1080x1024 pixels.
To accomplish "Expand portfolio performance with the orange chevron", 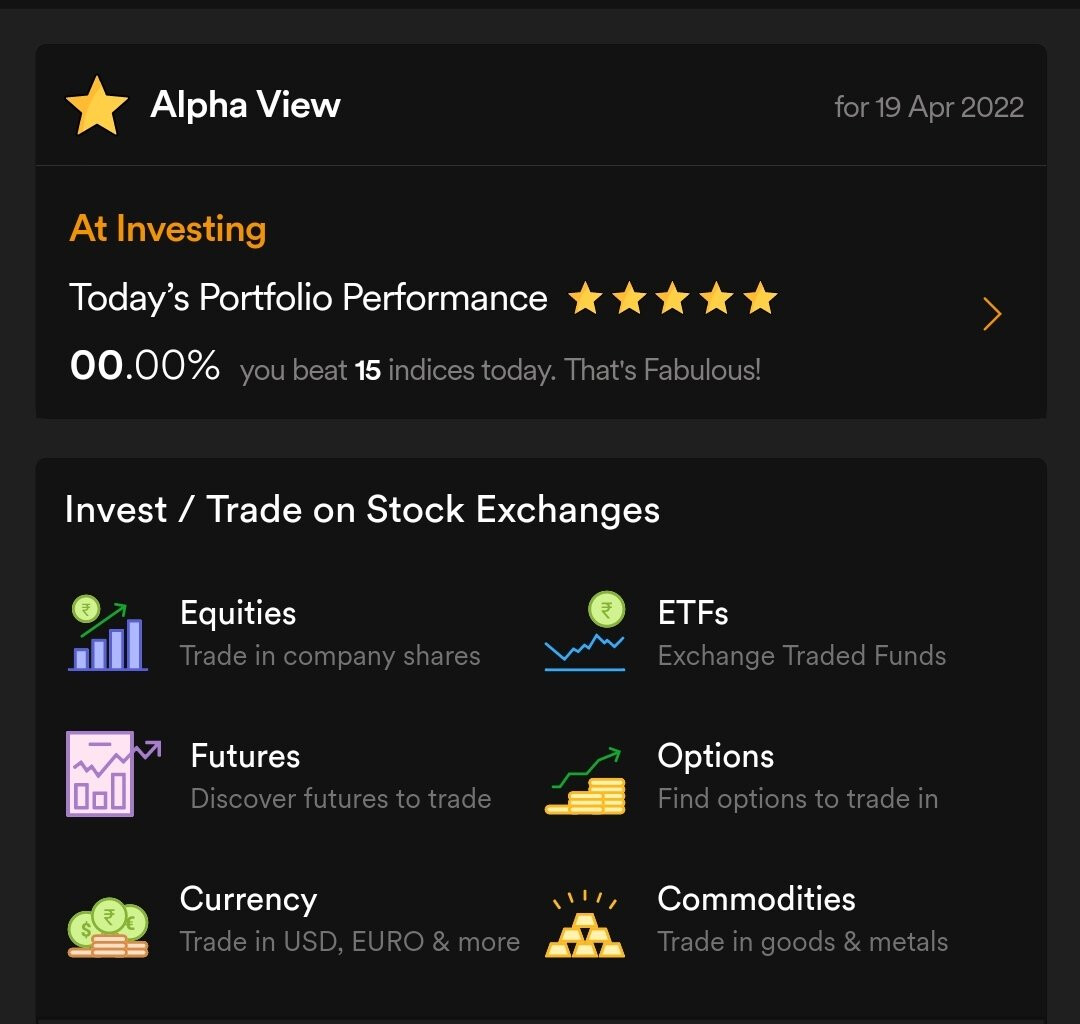I will (992, 314).
